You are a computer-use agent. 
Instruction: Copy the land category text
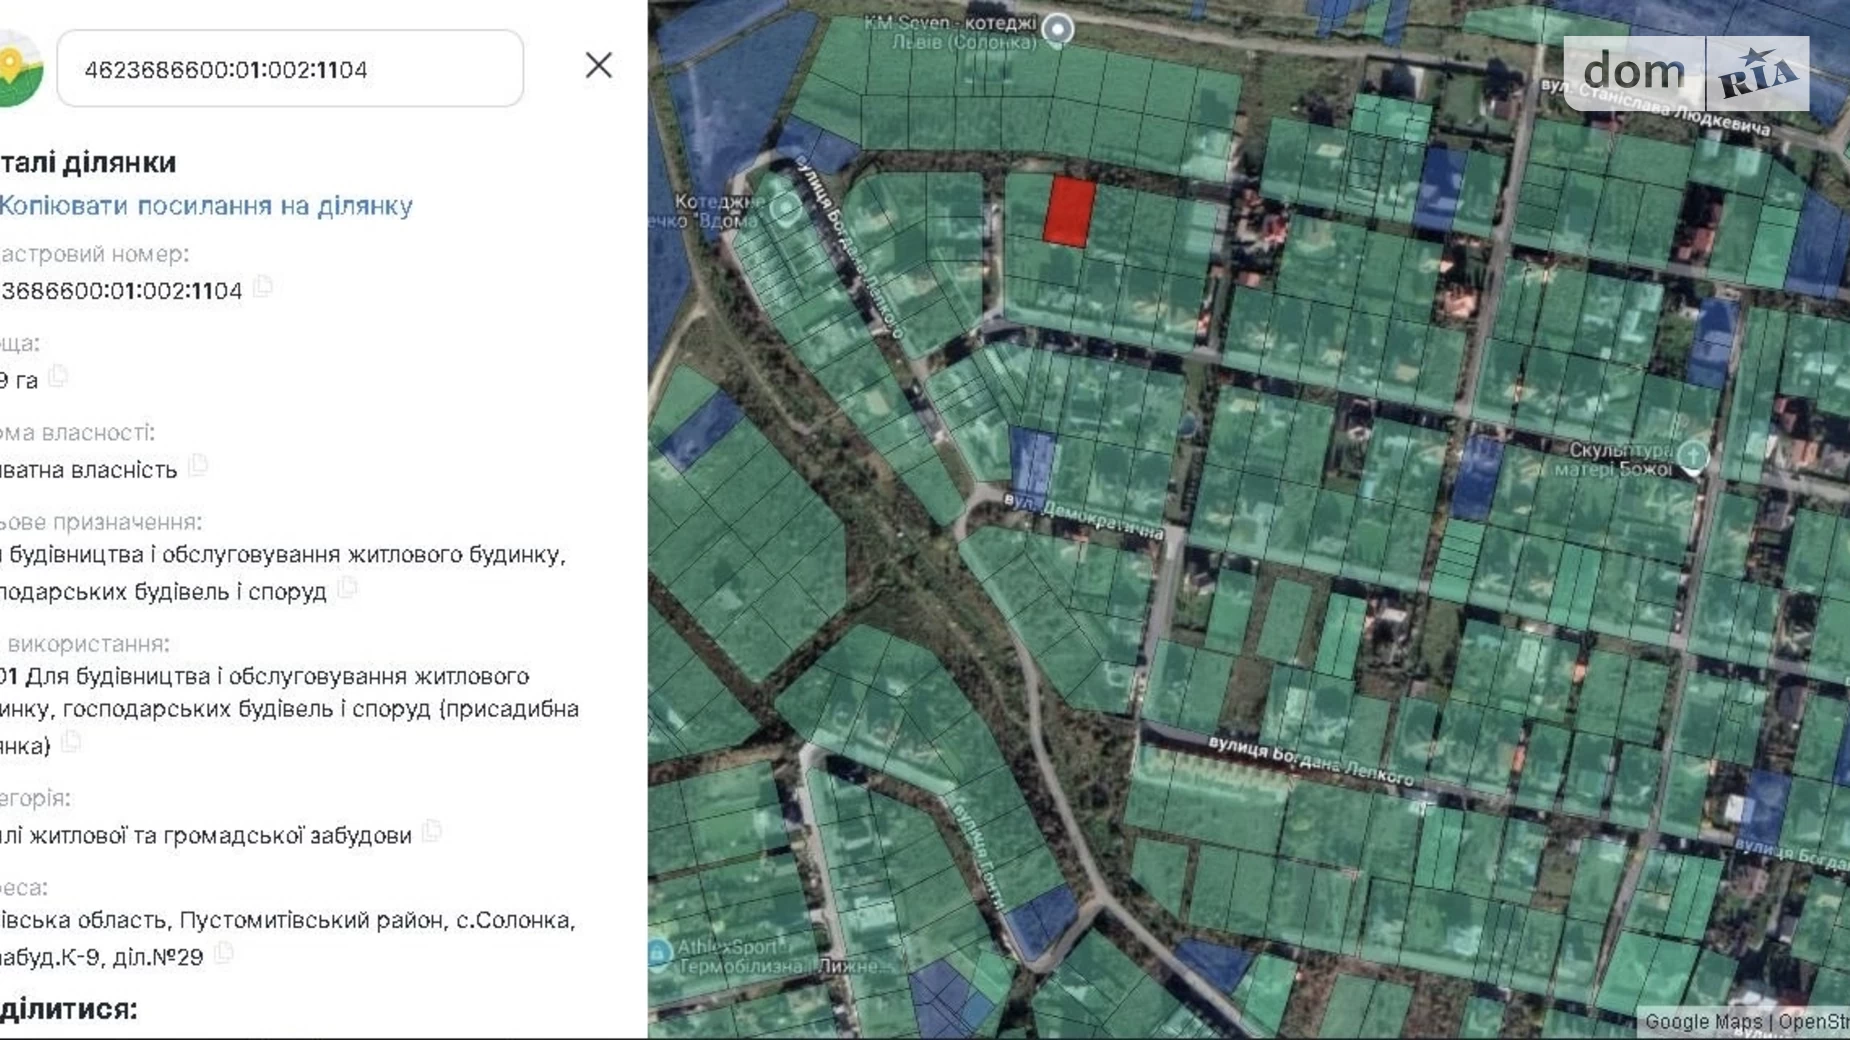pos(432,832)
